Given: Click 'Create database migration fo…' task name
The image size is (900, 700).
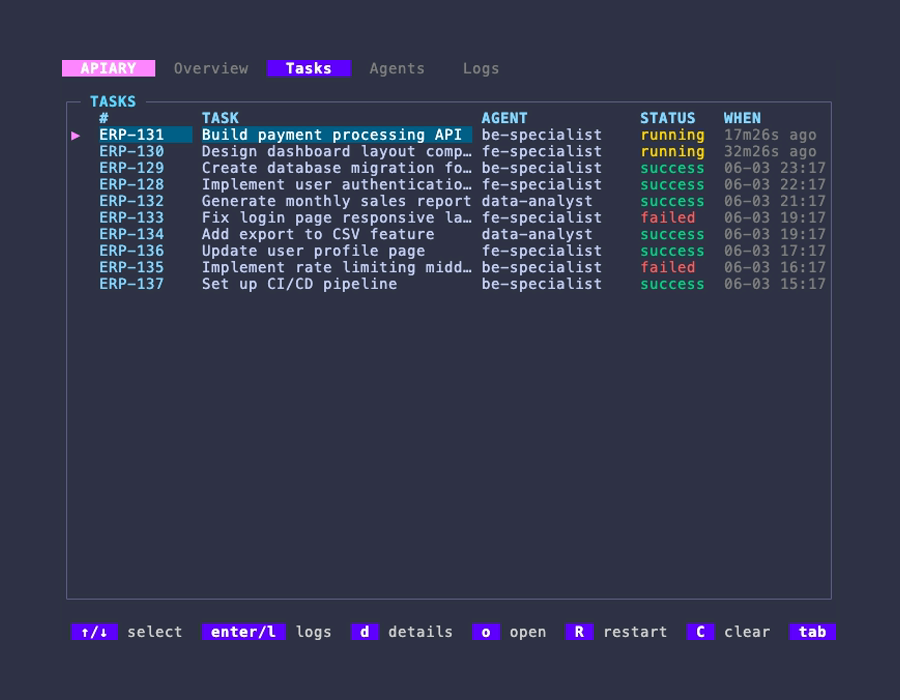Looking at the screenshot, I should 336,168.
